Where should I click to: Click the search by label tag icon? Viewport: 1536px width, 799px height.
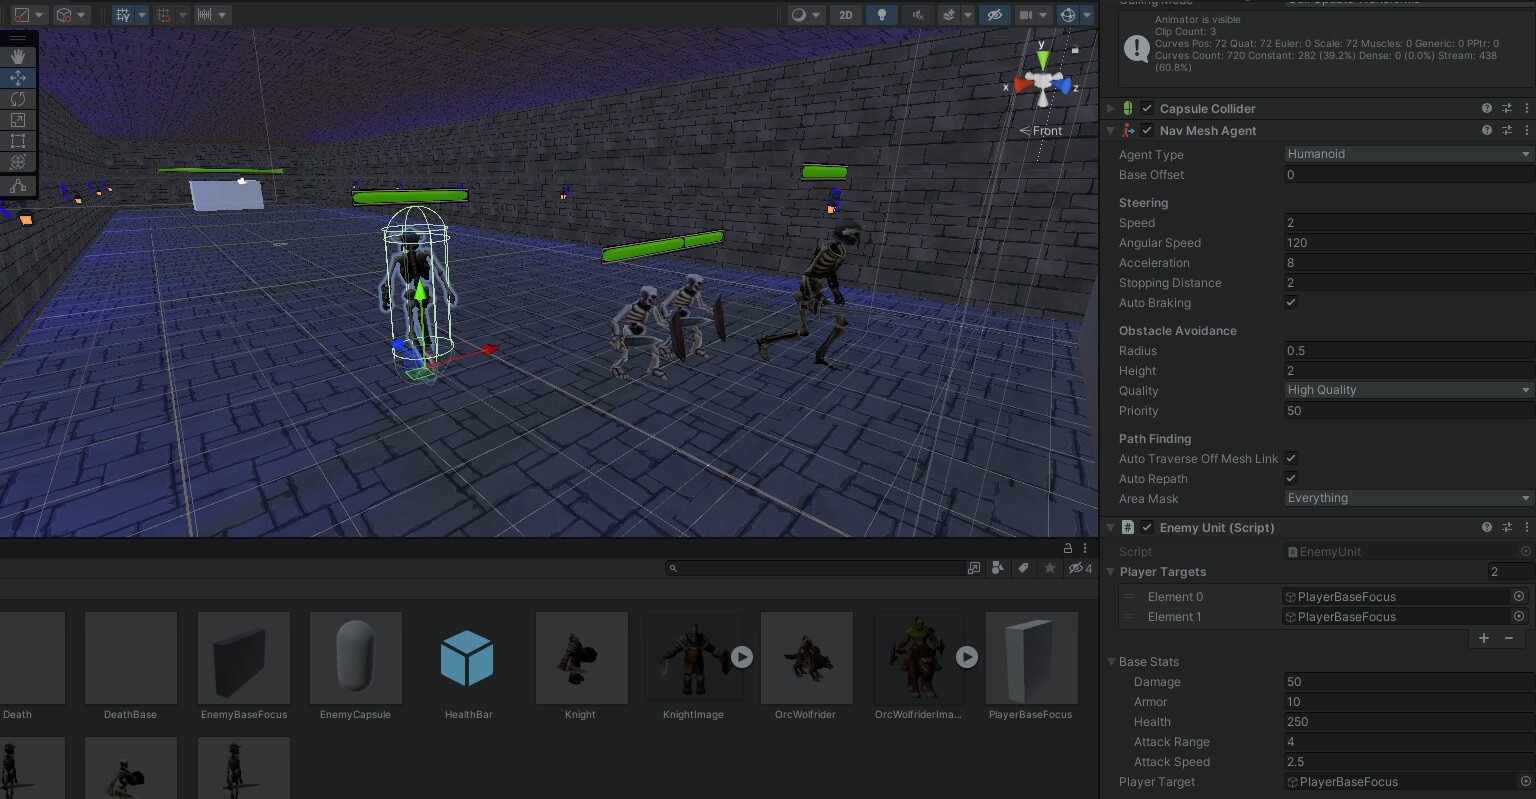(x=1023, y=568)
